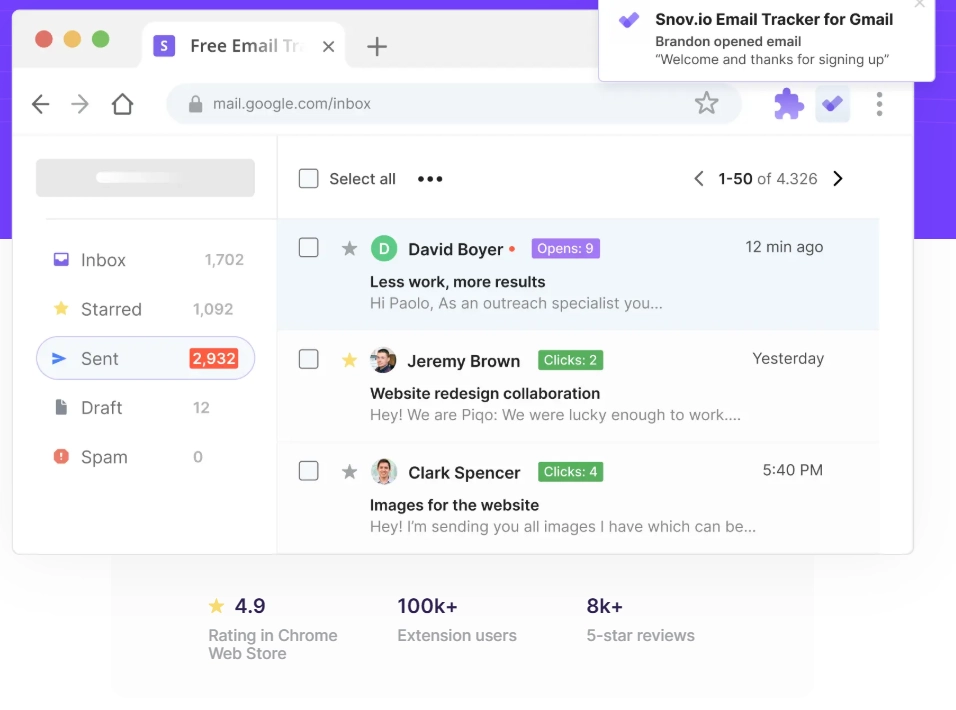The image size is (956, 710).
Task: Click the padlock icon in address bar
Action: pyautogui.click(x=195, y=104)
